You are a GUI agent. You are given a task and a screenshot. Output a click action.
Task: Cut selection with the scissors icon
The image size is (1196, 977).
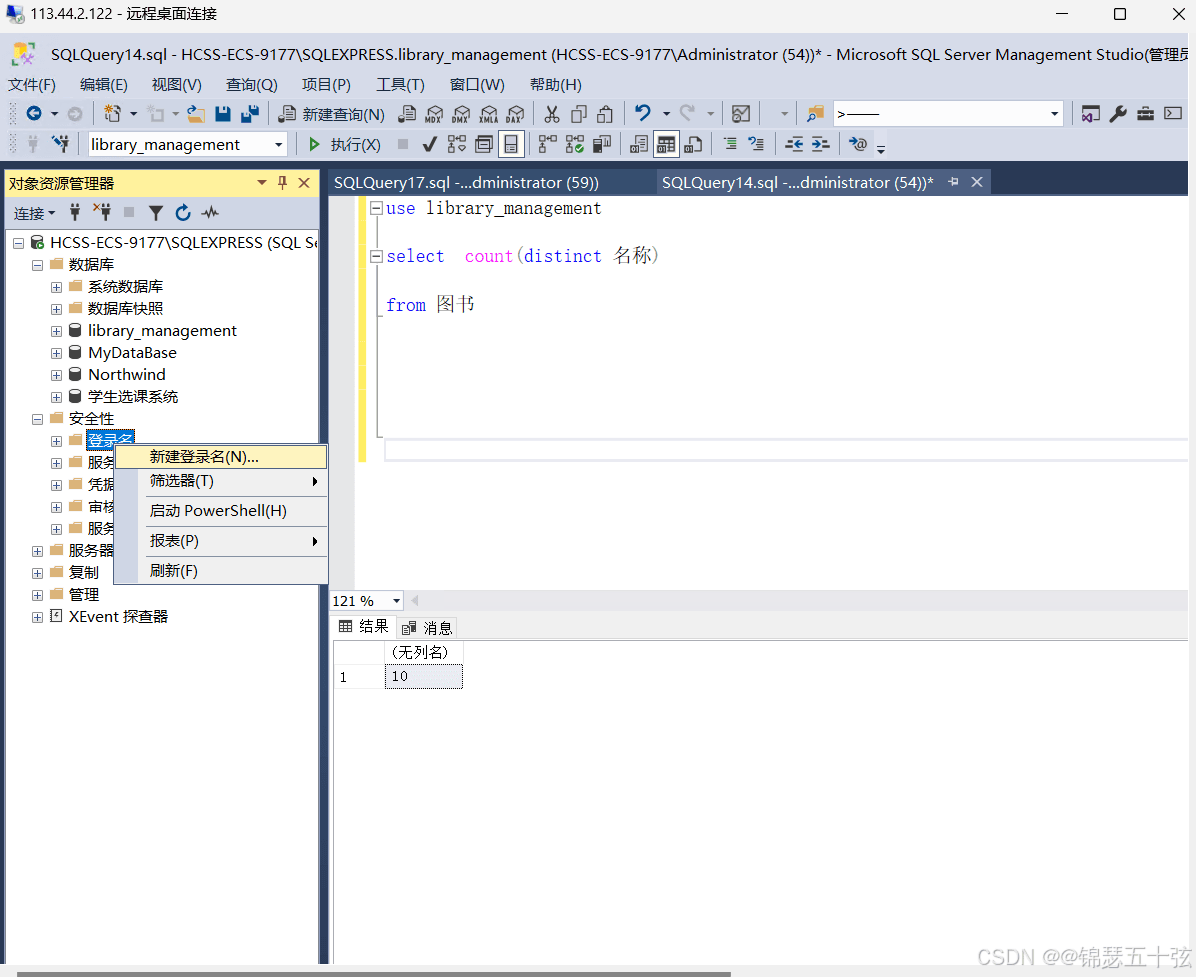551,114
